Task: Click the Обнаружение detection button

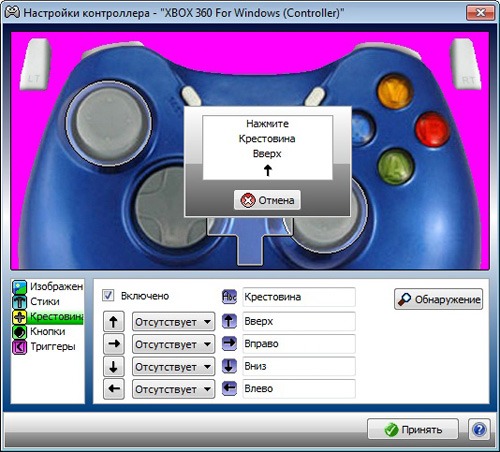Action: click(438, 299)
